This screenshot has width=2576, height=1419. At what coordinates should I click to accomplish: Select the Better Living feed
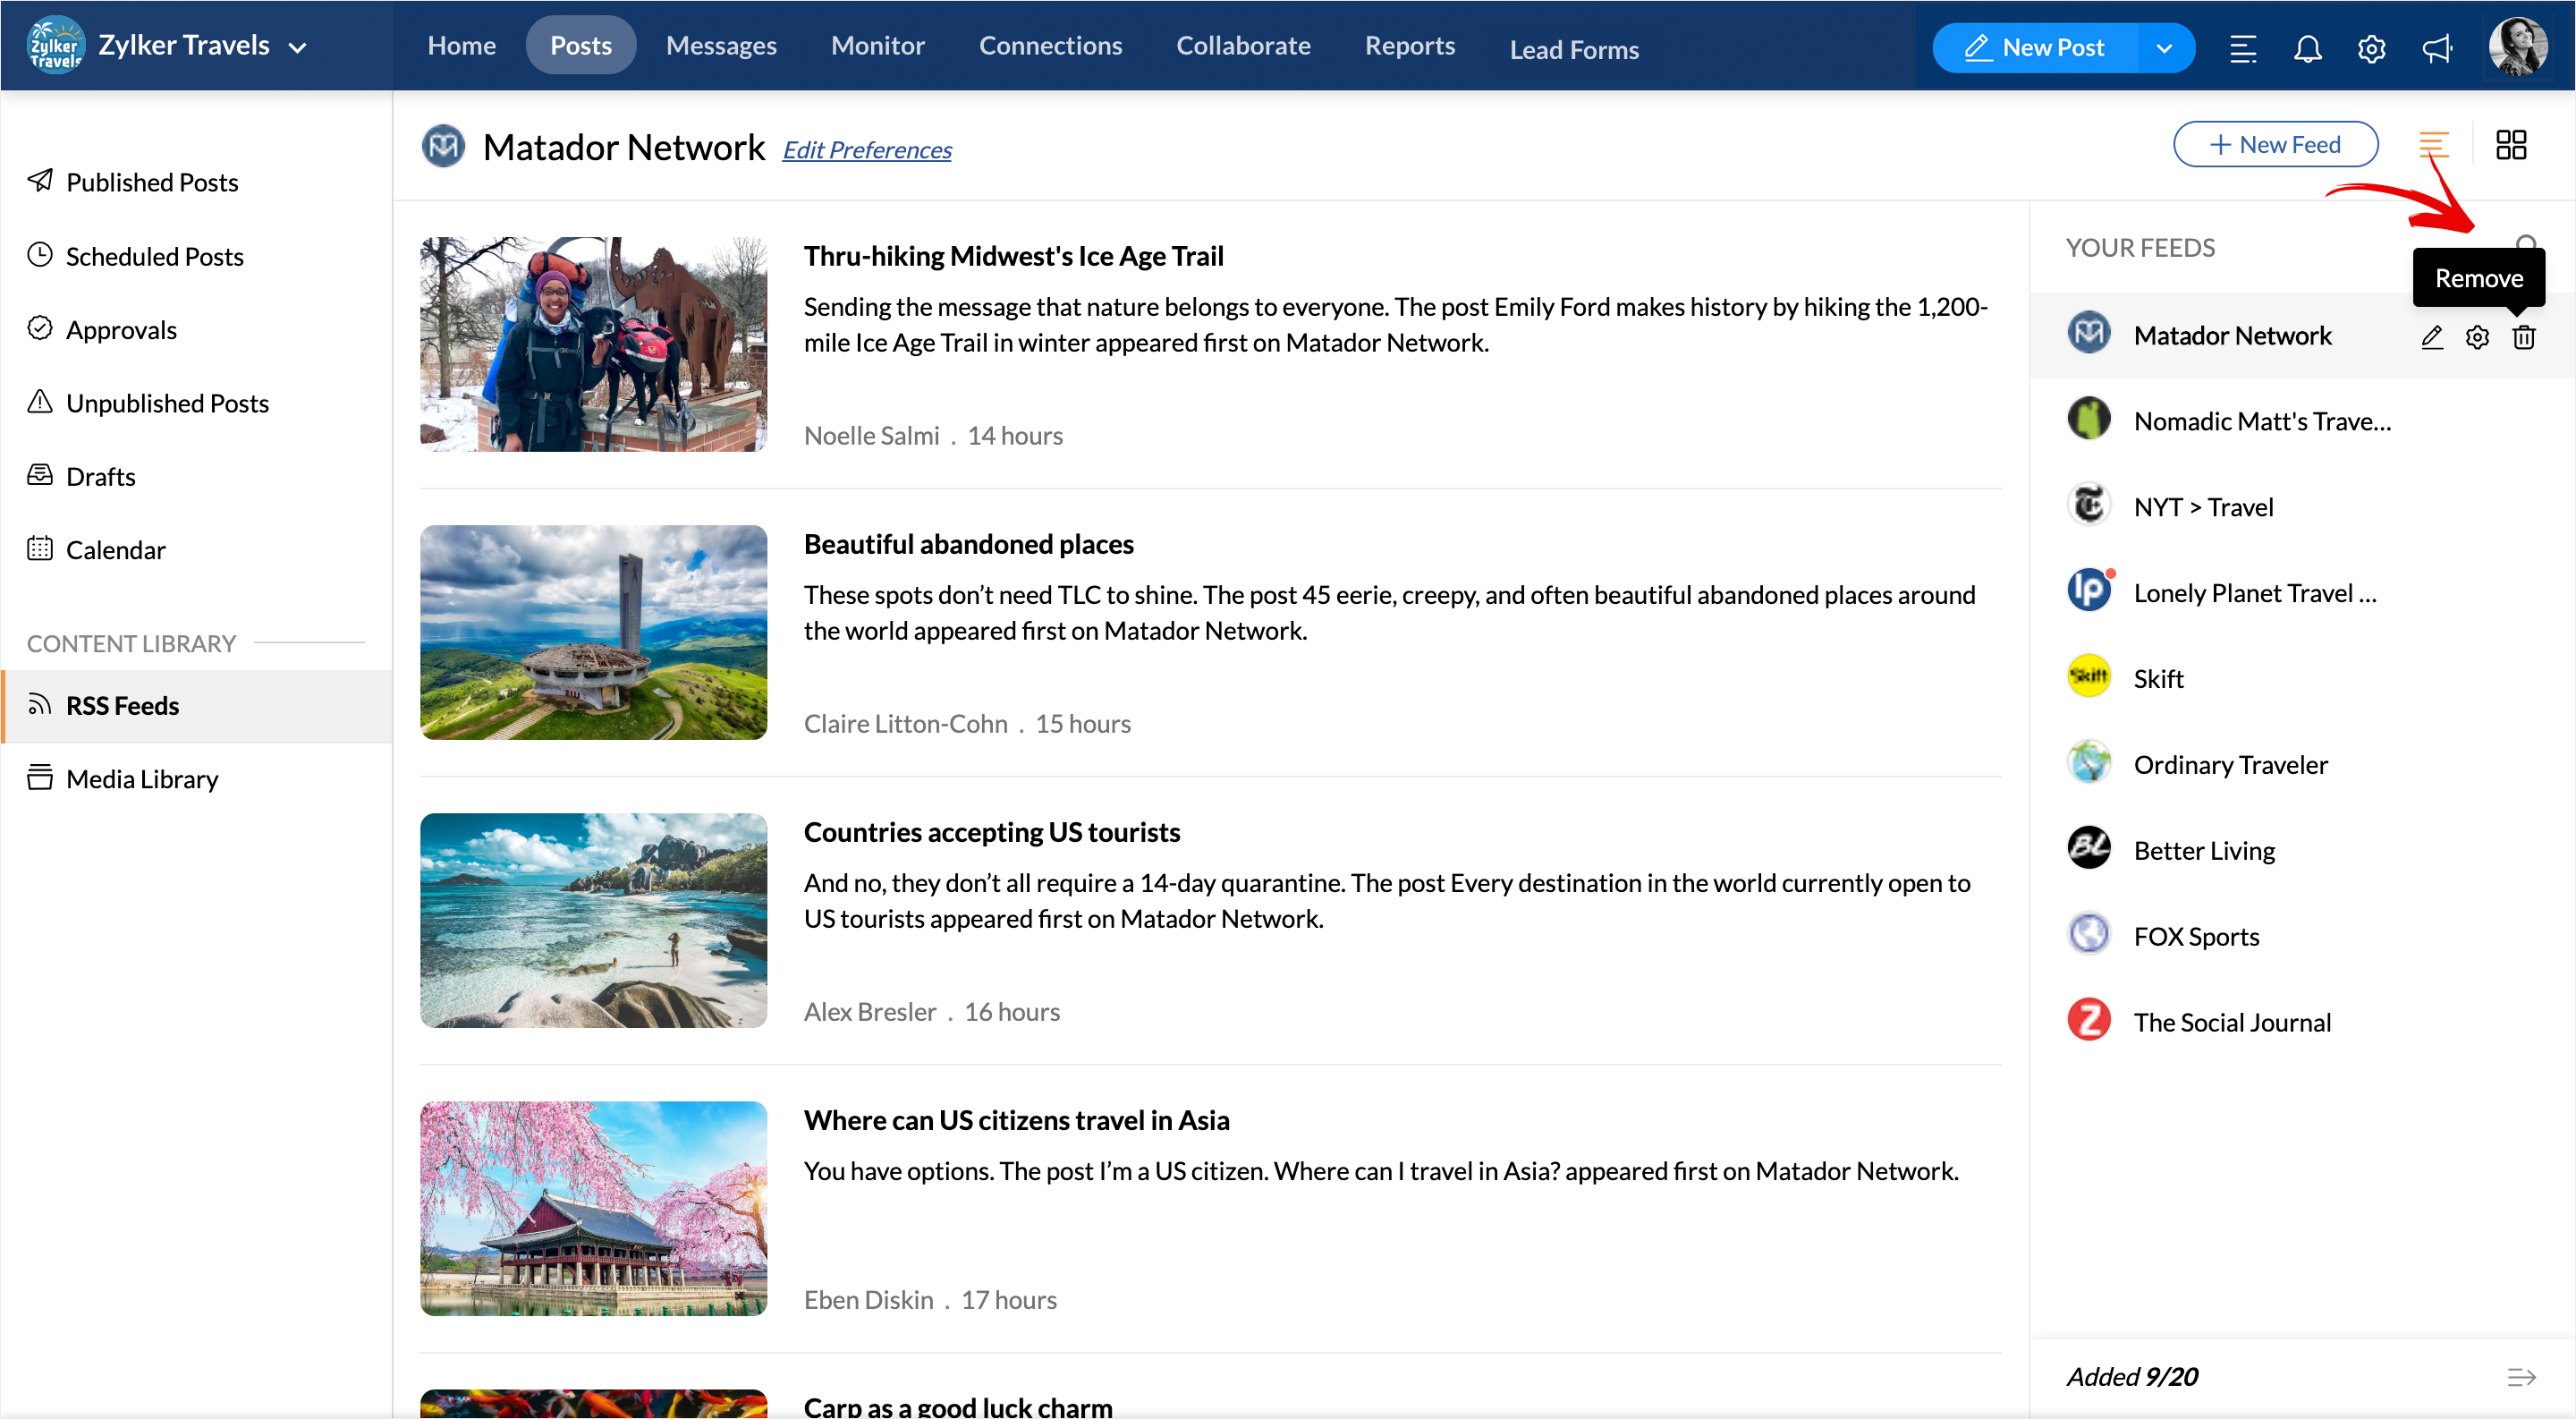point(2302,851)
